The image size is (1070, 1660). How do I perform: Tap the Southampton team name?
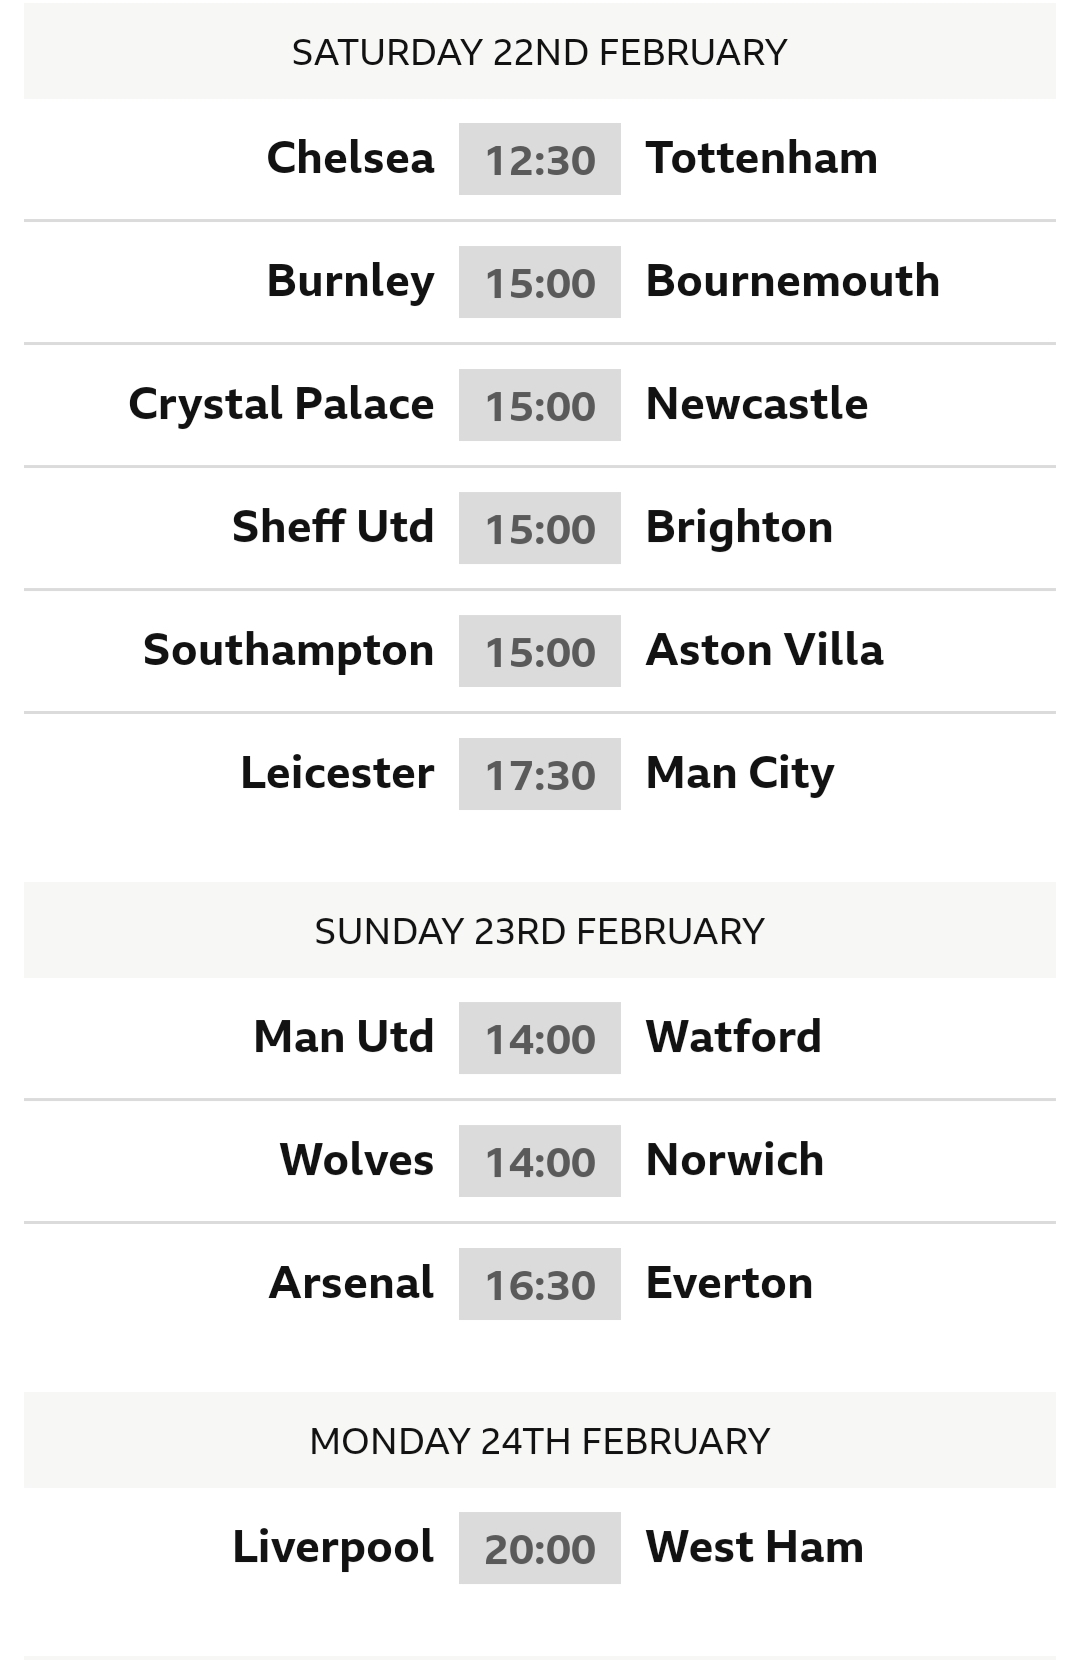[x=288, y=650]
